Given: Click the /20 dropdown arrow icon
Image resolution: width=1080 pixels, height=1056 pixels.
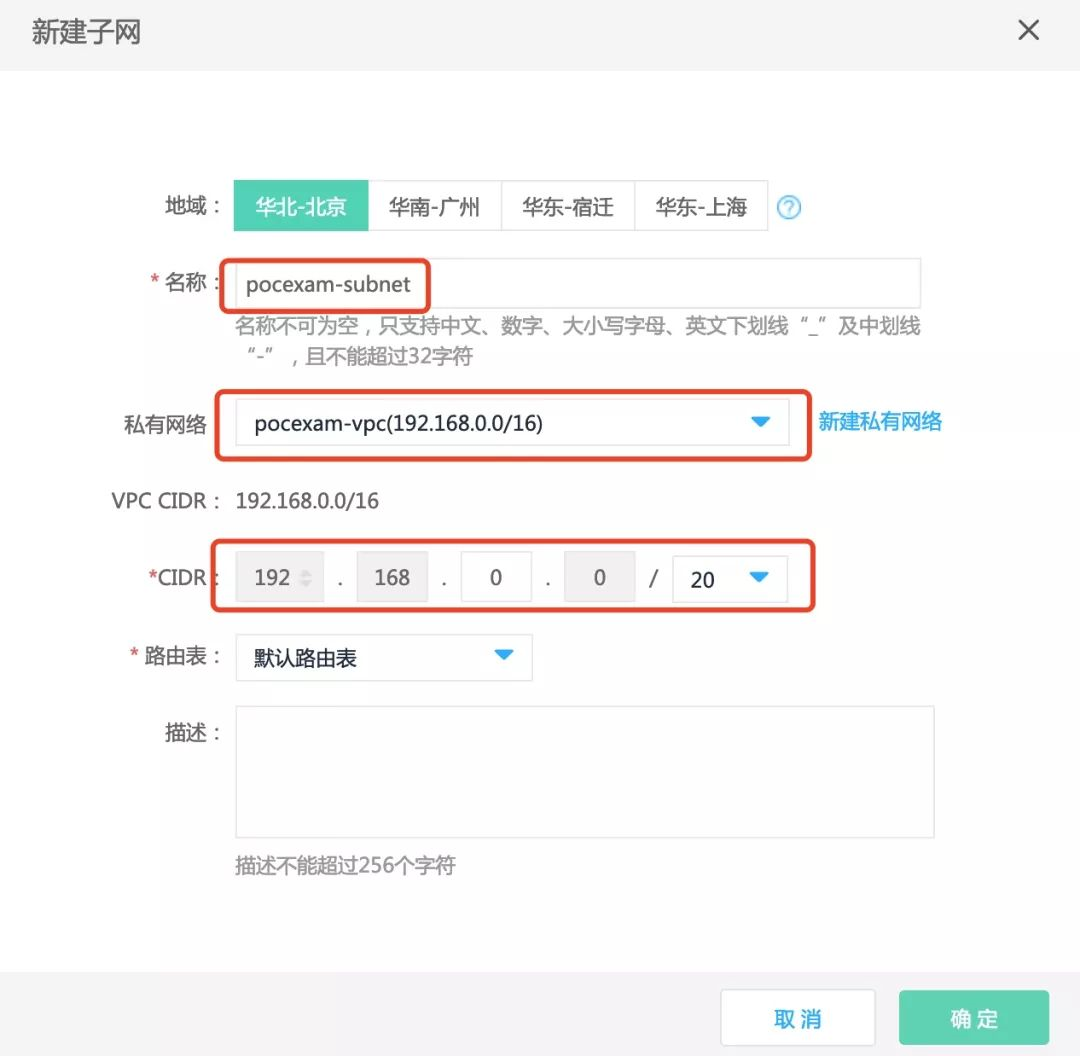Looking at the screenshot, I should coord(760,577).
